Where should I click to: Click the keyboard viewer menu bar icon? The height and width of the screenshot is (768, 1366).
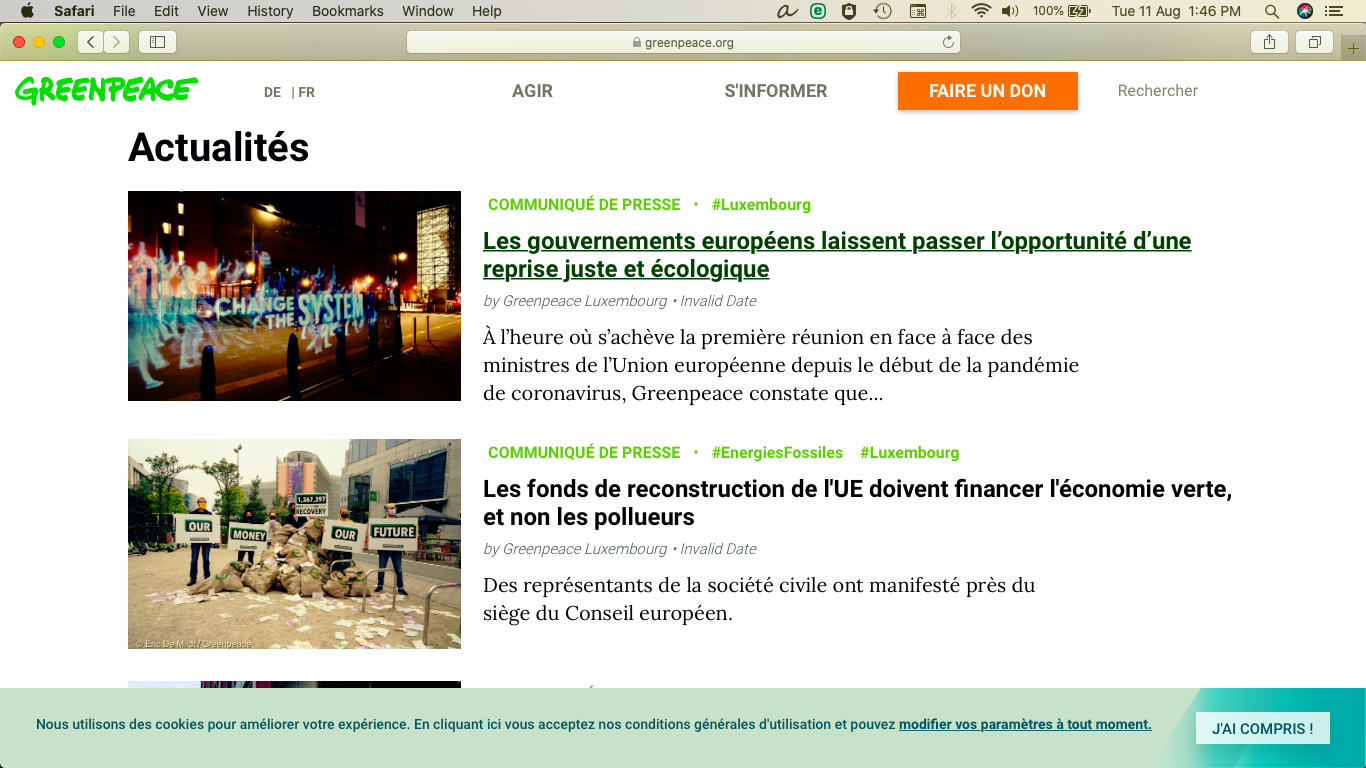[918, 11]
